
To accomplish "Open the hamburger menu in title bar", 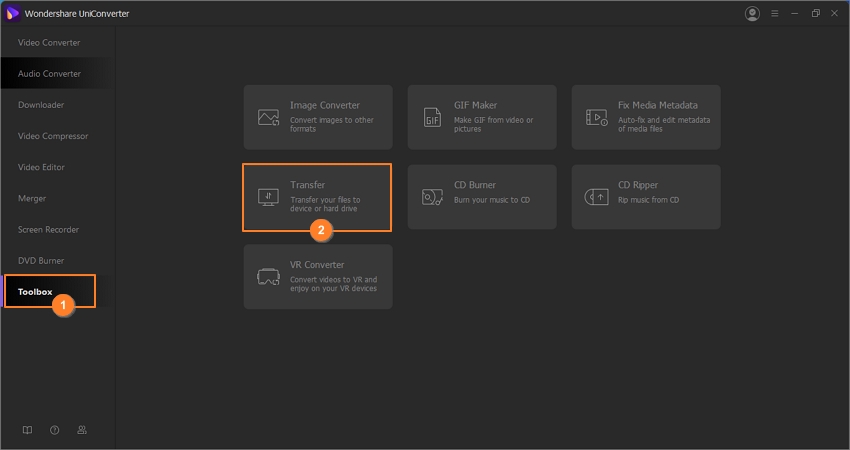I will [x=775, y=14].
